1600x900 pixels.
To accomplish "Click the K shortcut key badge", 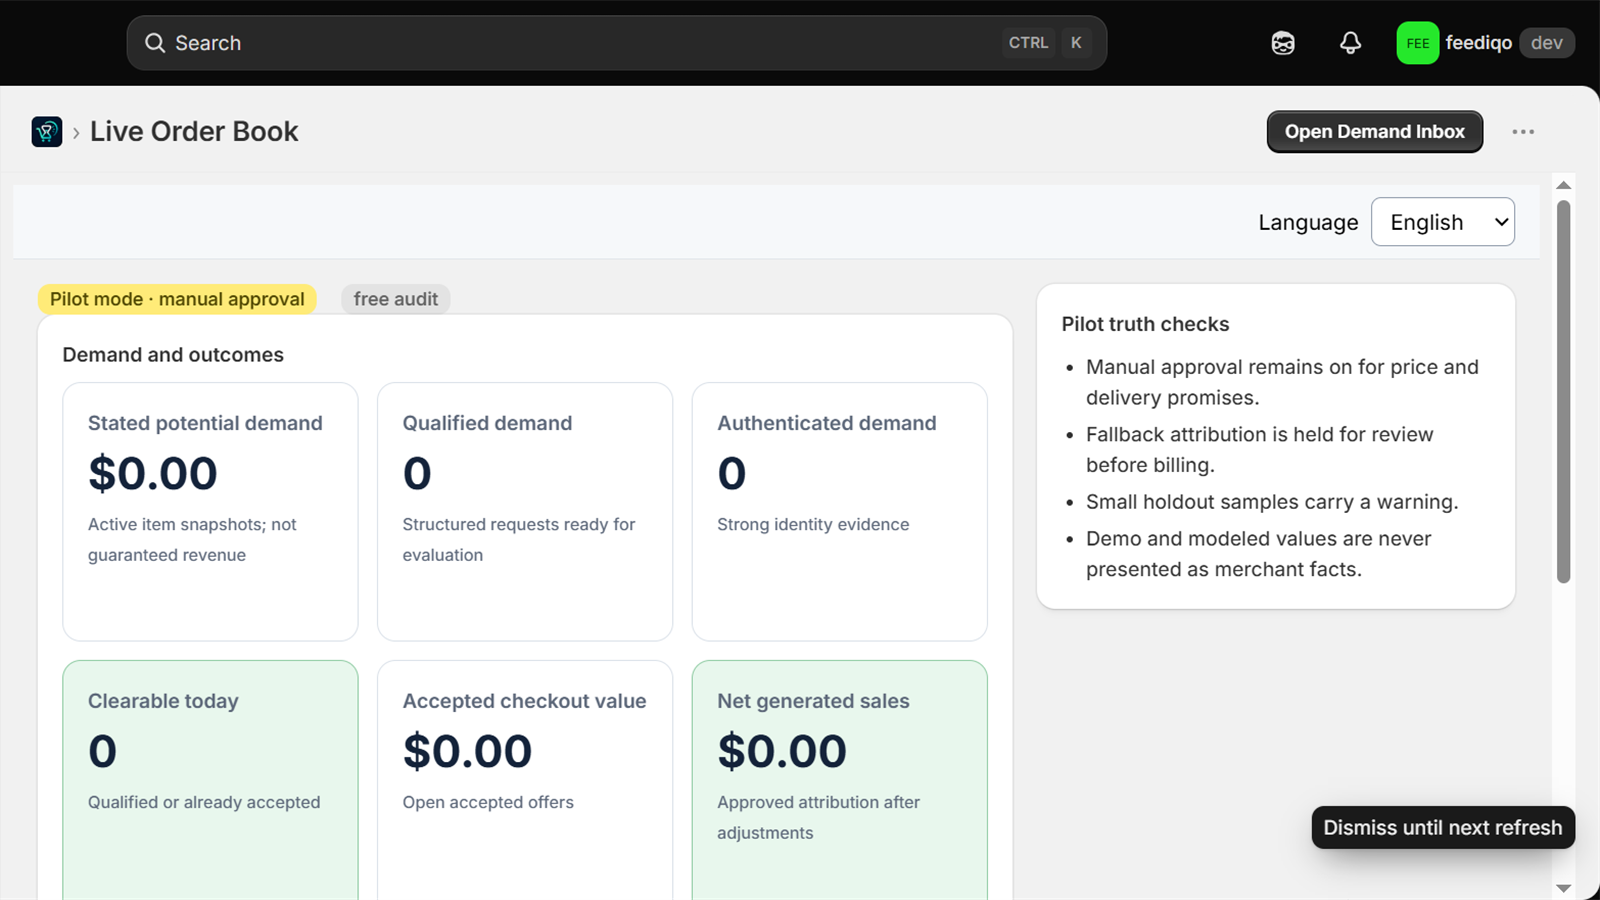I will coord(1076,43).
